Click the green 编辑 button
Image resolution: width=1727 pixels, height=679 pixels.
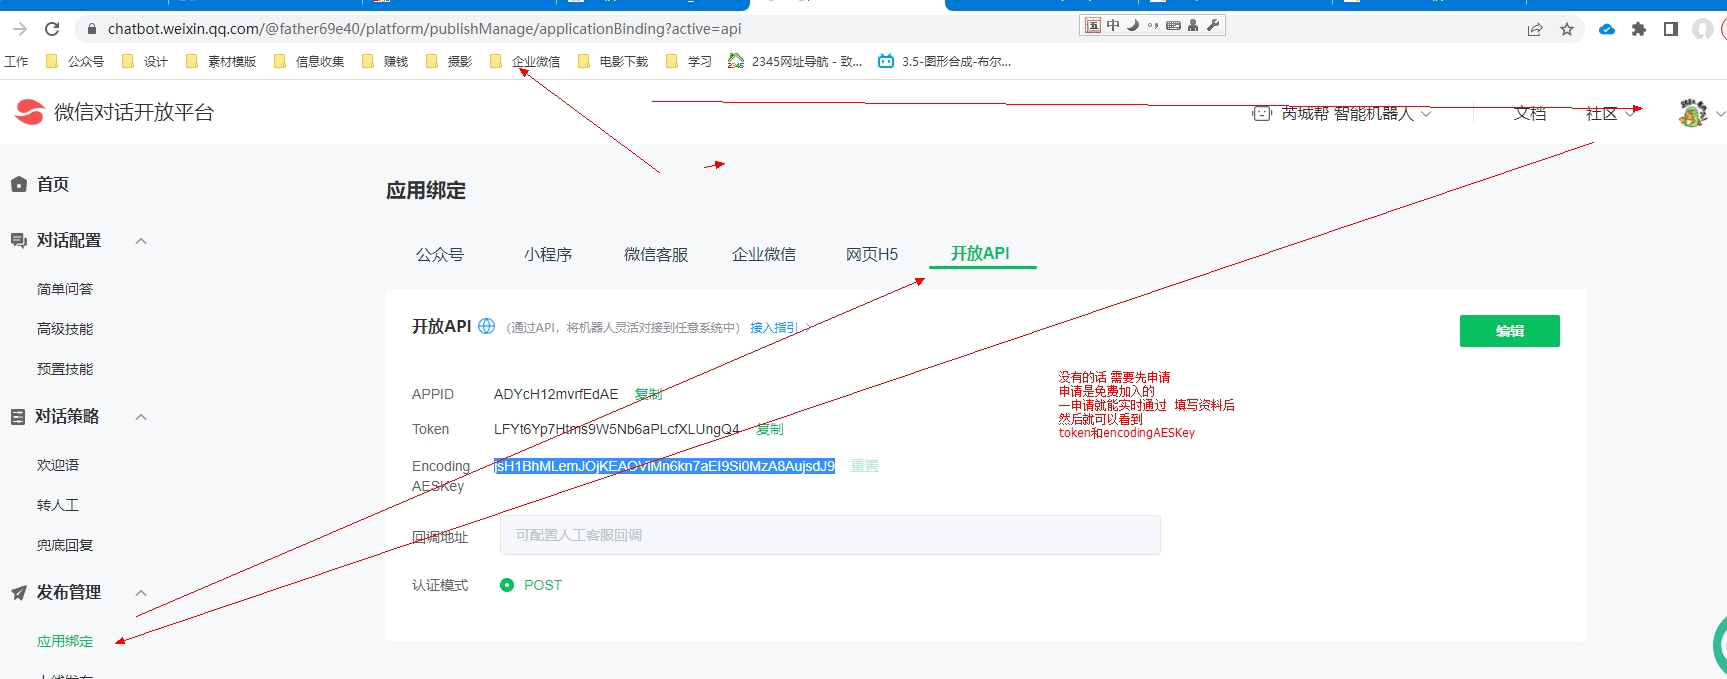[1509, 331]
